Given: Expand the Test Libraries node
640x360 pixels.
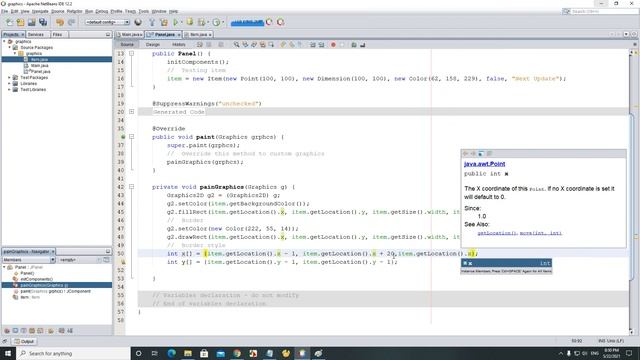Looking at the screenshot, I should 9,89.
